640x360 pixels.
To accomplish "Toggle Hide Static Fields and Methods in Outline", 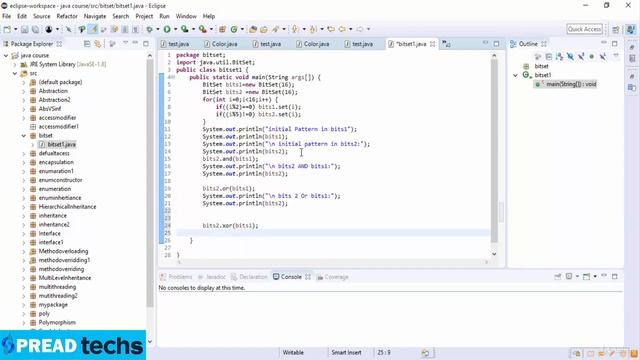I will pos(581,56).
